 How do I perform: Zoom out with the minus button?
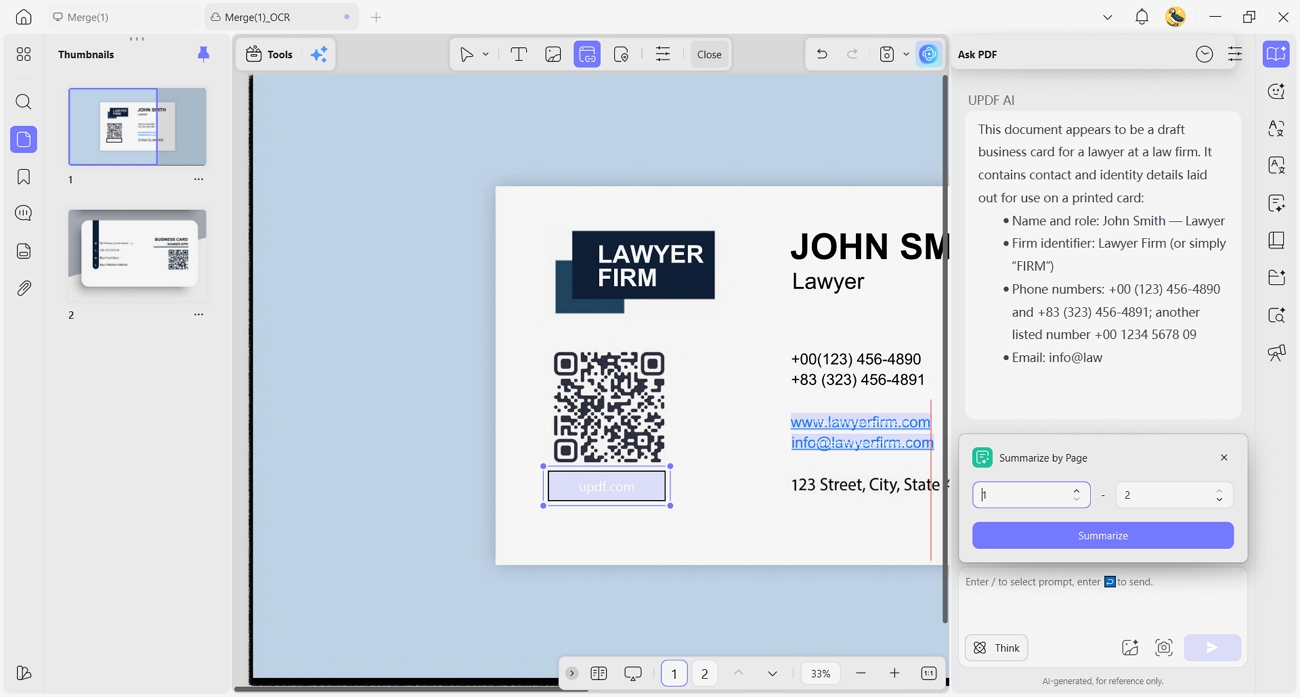point(860,674)
